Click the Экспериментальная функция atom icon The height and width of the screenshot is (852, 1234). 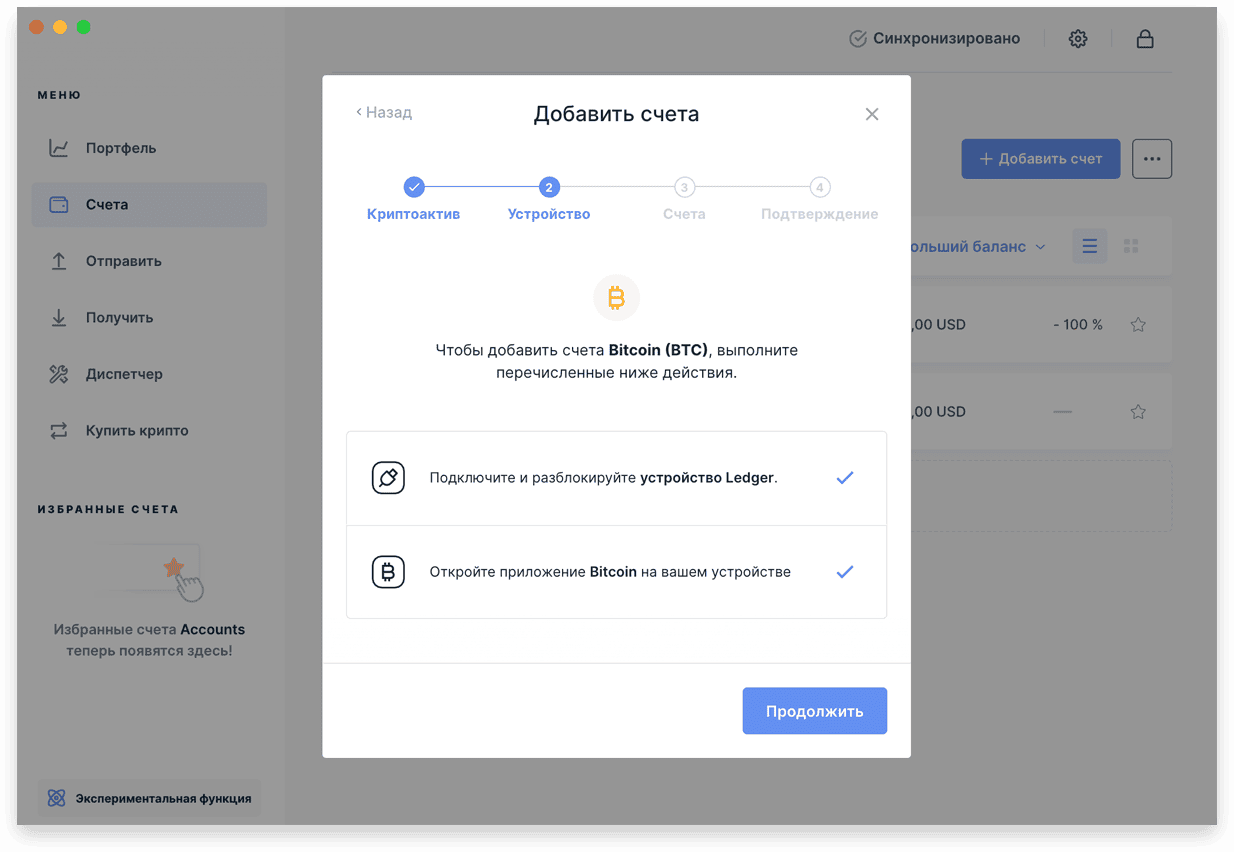(x=57, y=799)
